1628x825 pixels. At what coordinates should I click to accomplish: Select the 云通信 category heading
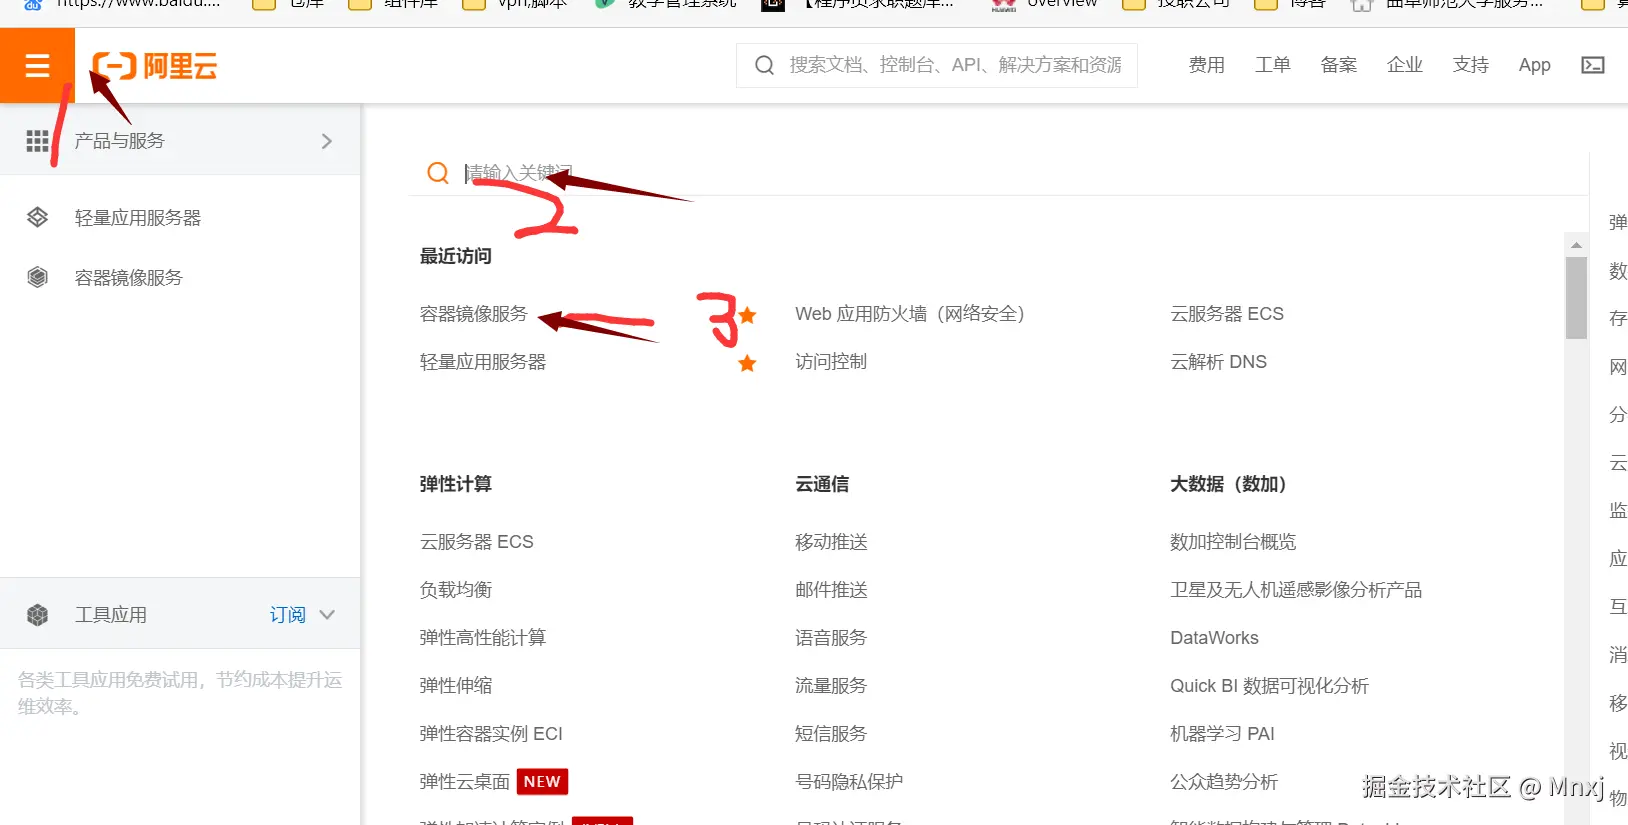(822, 484)
